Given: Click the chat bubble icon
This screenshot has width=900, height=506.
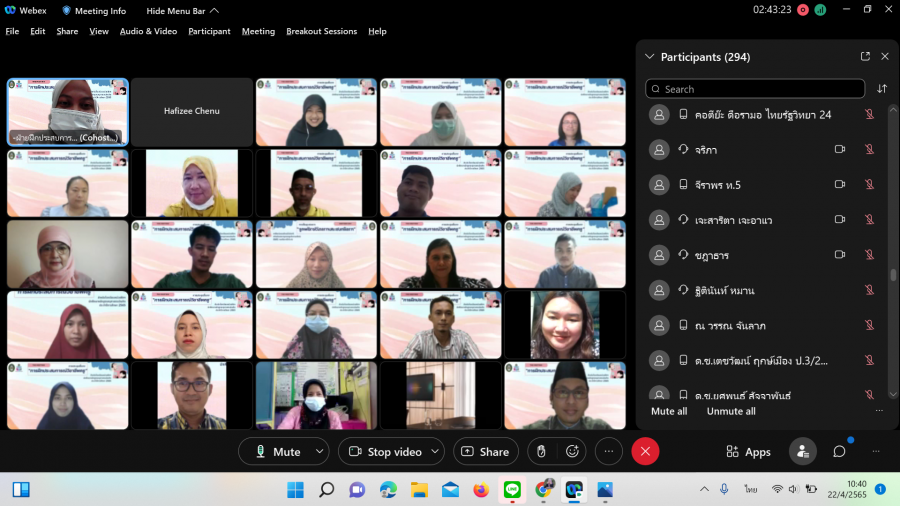Looking at the screenshot, I should 840,452.
